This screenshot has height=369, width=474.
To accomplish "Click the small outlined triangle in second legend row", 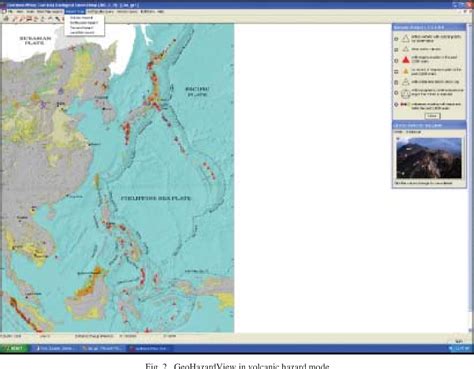I will click(406, 49).
